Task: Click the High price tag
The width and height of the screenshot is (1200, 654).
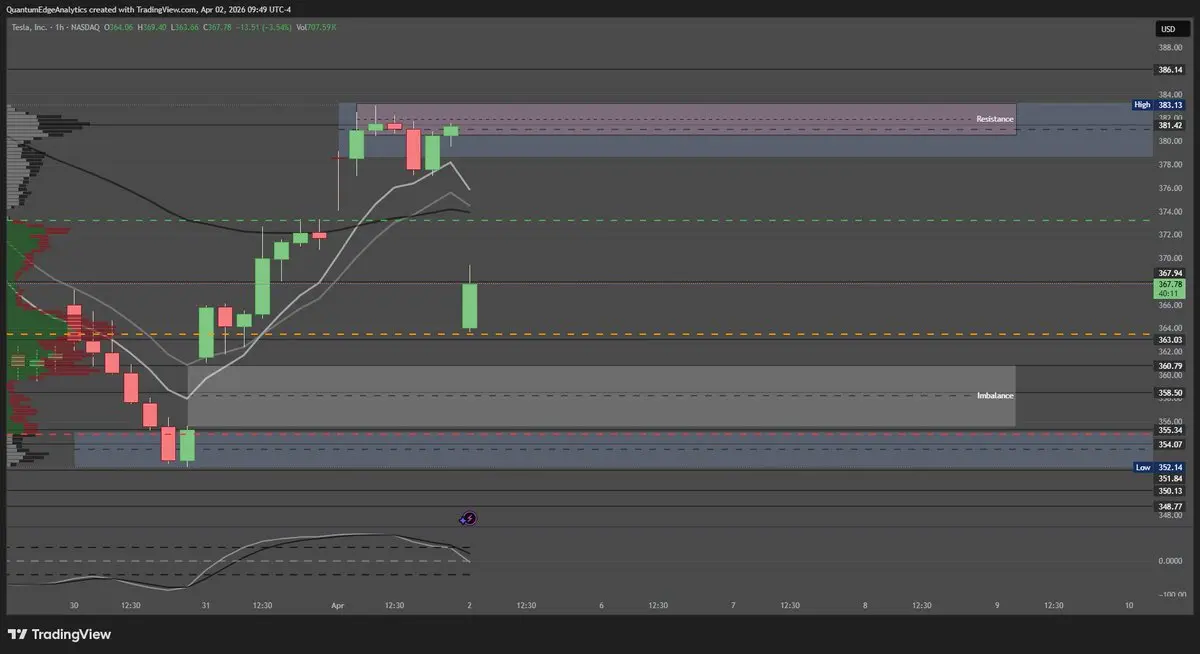Action: (1142, 105)
